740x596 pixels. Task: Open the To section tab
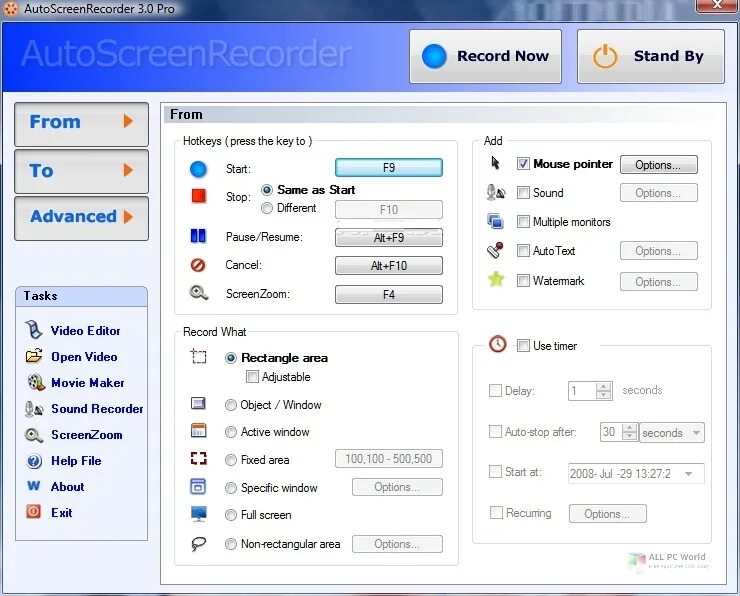pyautogui.click(x=81, y=171)
